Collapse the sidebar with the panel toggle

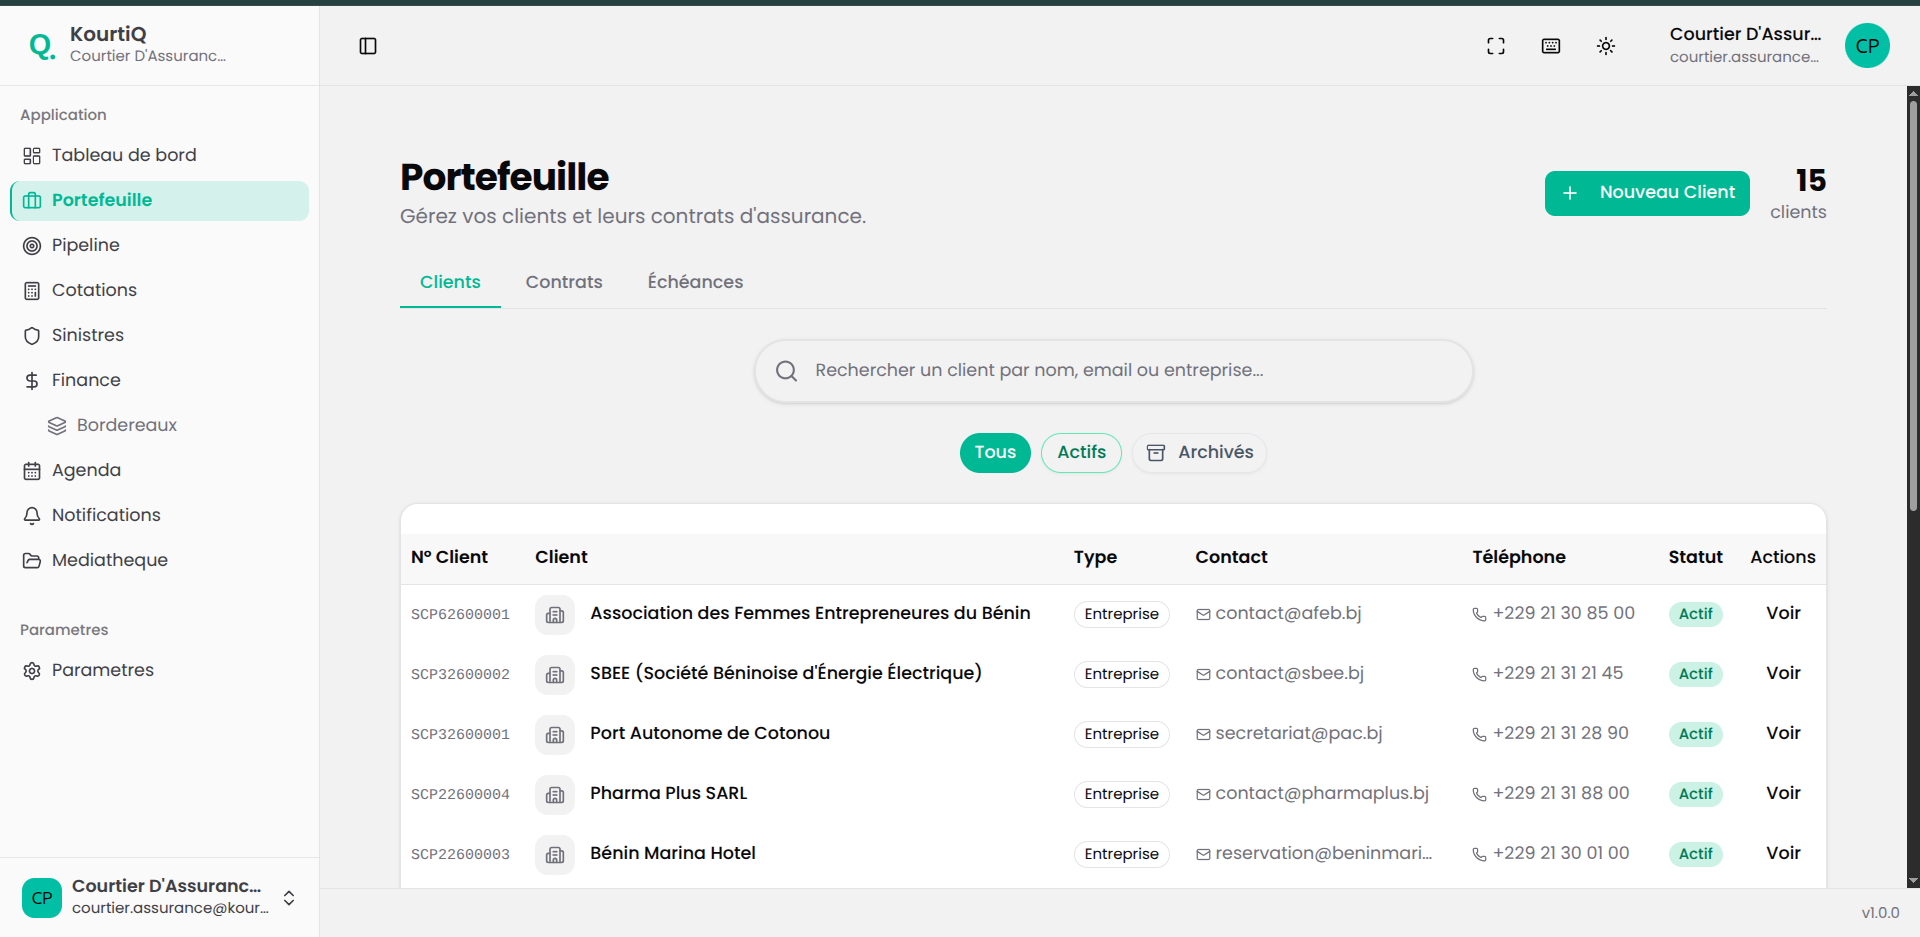click(x=368, y=46)
